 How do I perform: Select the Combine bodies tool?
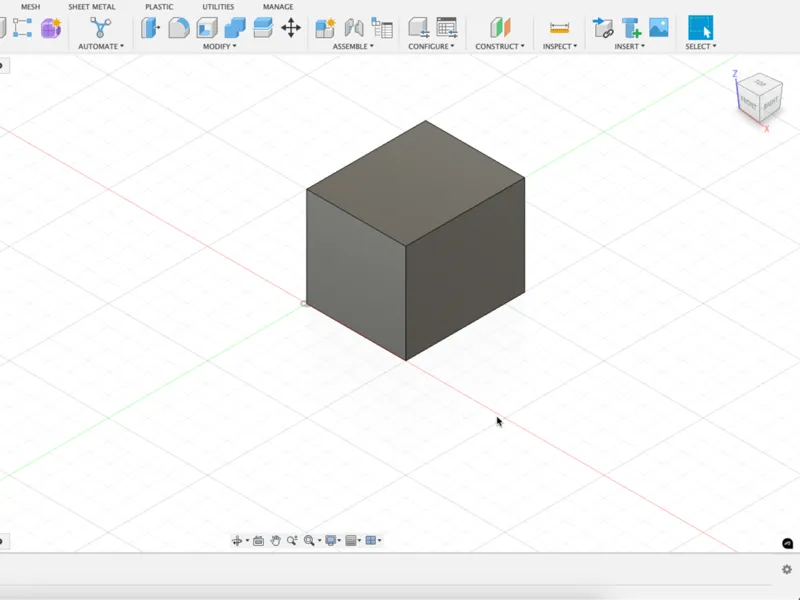point(235,28)
